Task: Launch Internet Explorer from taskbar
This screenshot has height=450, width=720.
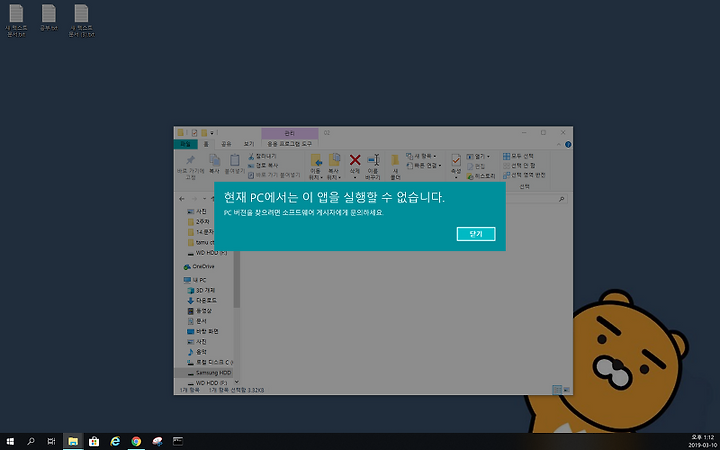Action: click(x=115, y=441)
